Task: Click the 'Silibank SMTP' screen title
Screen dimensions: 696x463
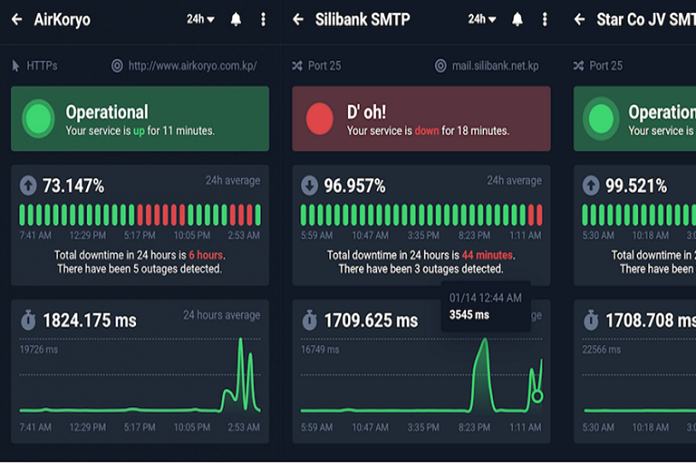Action: [363, 20]
